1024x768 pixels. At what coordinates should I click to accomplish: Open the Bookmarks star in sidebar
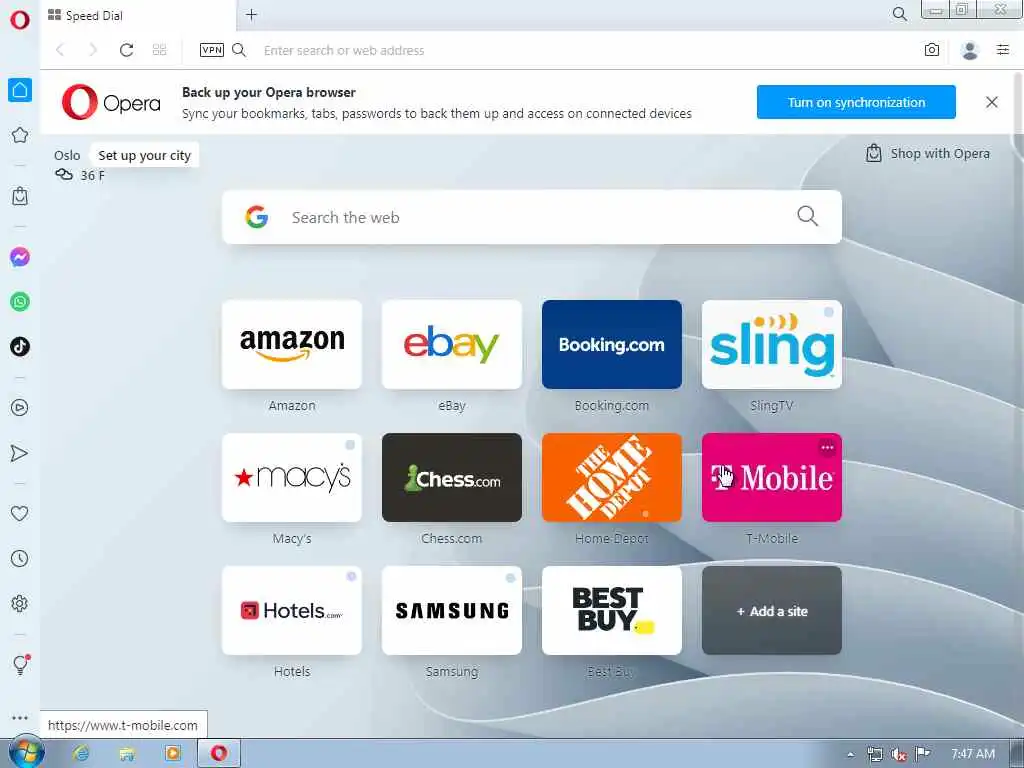(20, 135)
